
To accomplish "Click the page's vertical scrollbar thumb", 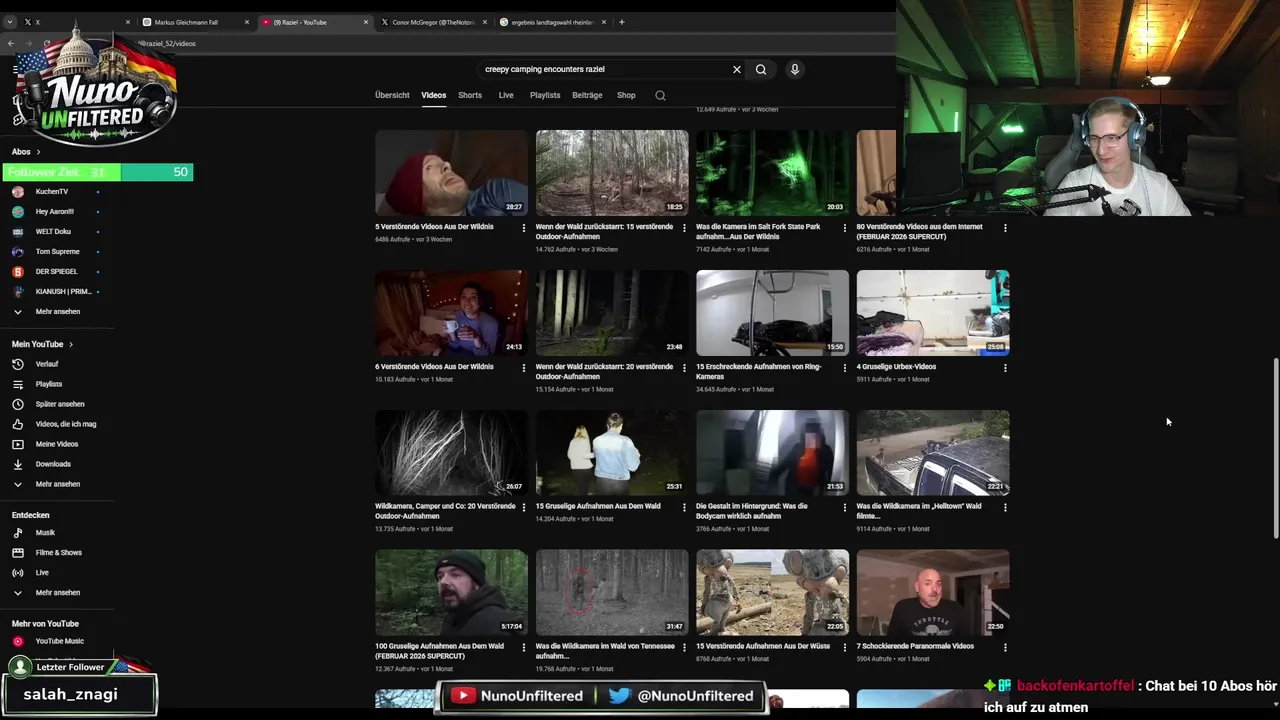I will 1275,450.
